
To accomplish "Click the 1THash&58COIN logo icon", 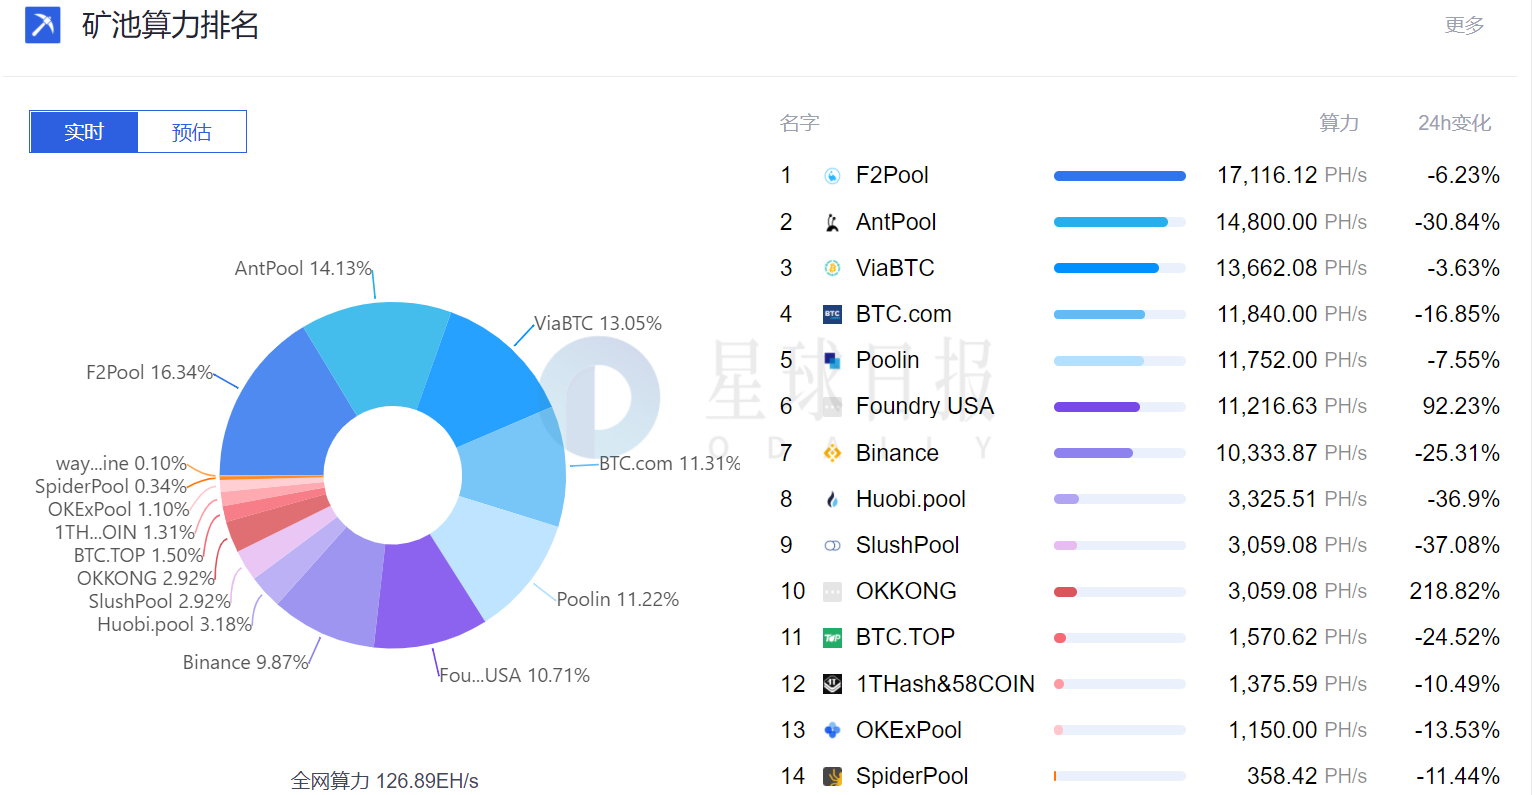I will (x=832, y=684).
